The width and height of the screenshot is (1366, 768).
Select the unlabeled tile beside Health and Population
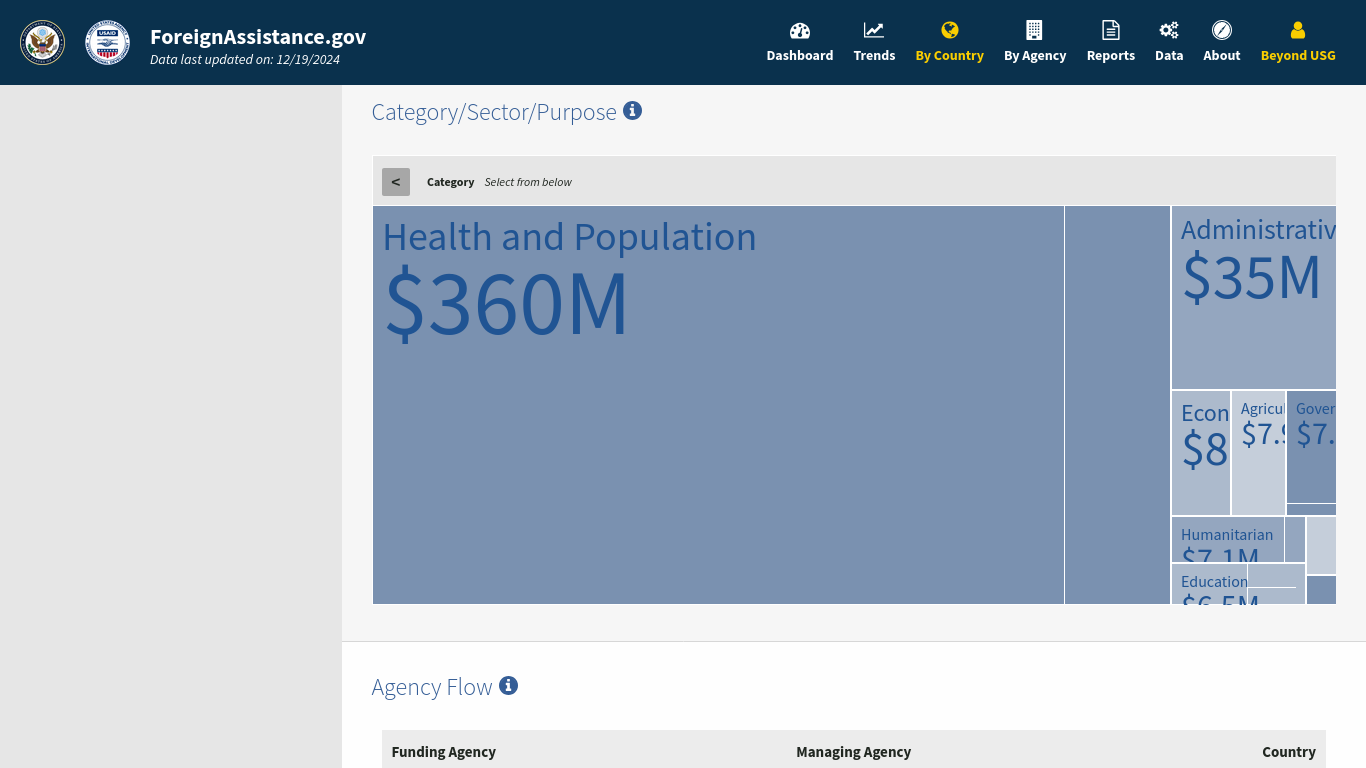coord(1117,405)
